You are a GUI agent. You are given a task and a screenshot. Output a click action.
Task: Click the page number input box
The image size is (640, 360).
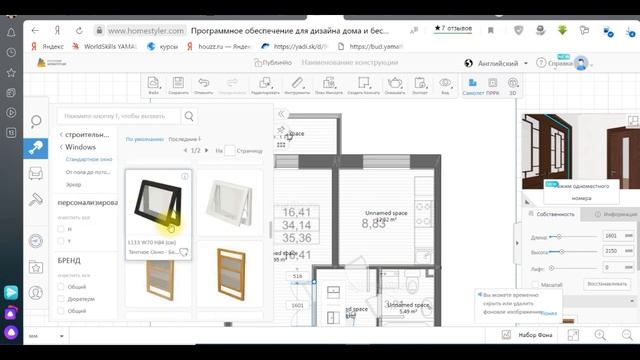(x=230, y=151)
